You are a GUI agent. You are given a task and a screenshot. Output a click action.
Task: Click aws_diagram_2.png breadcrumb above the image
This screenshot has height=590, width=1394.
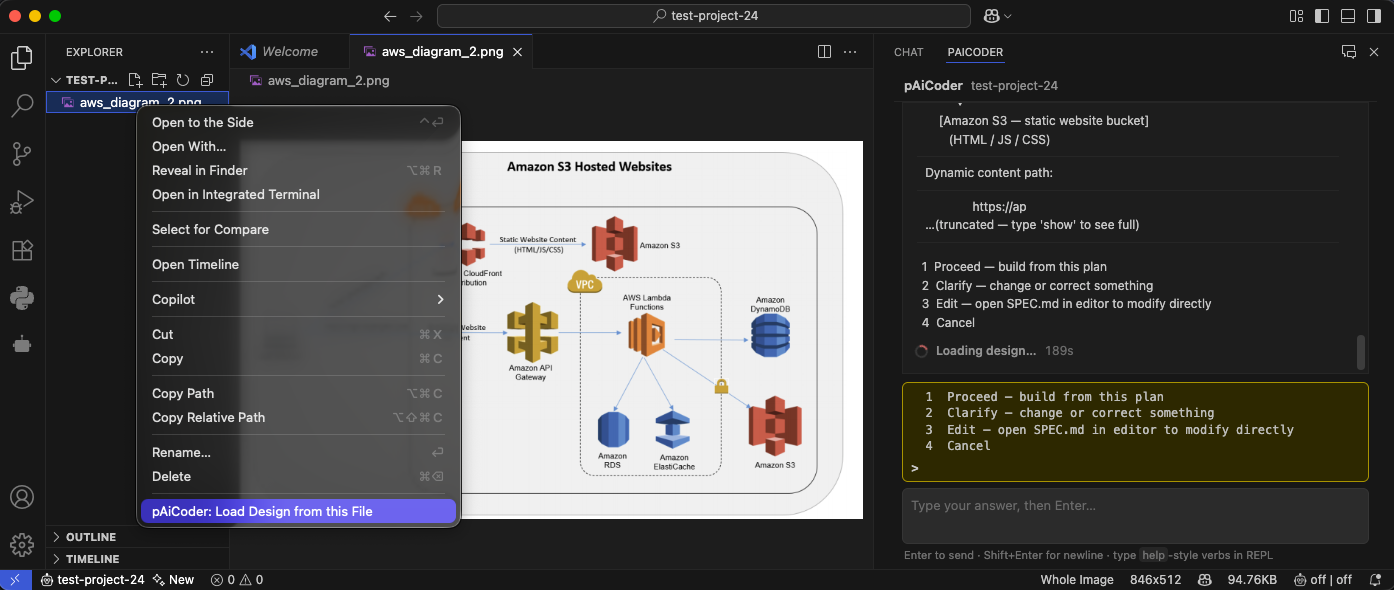click(x=319, y=80)
